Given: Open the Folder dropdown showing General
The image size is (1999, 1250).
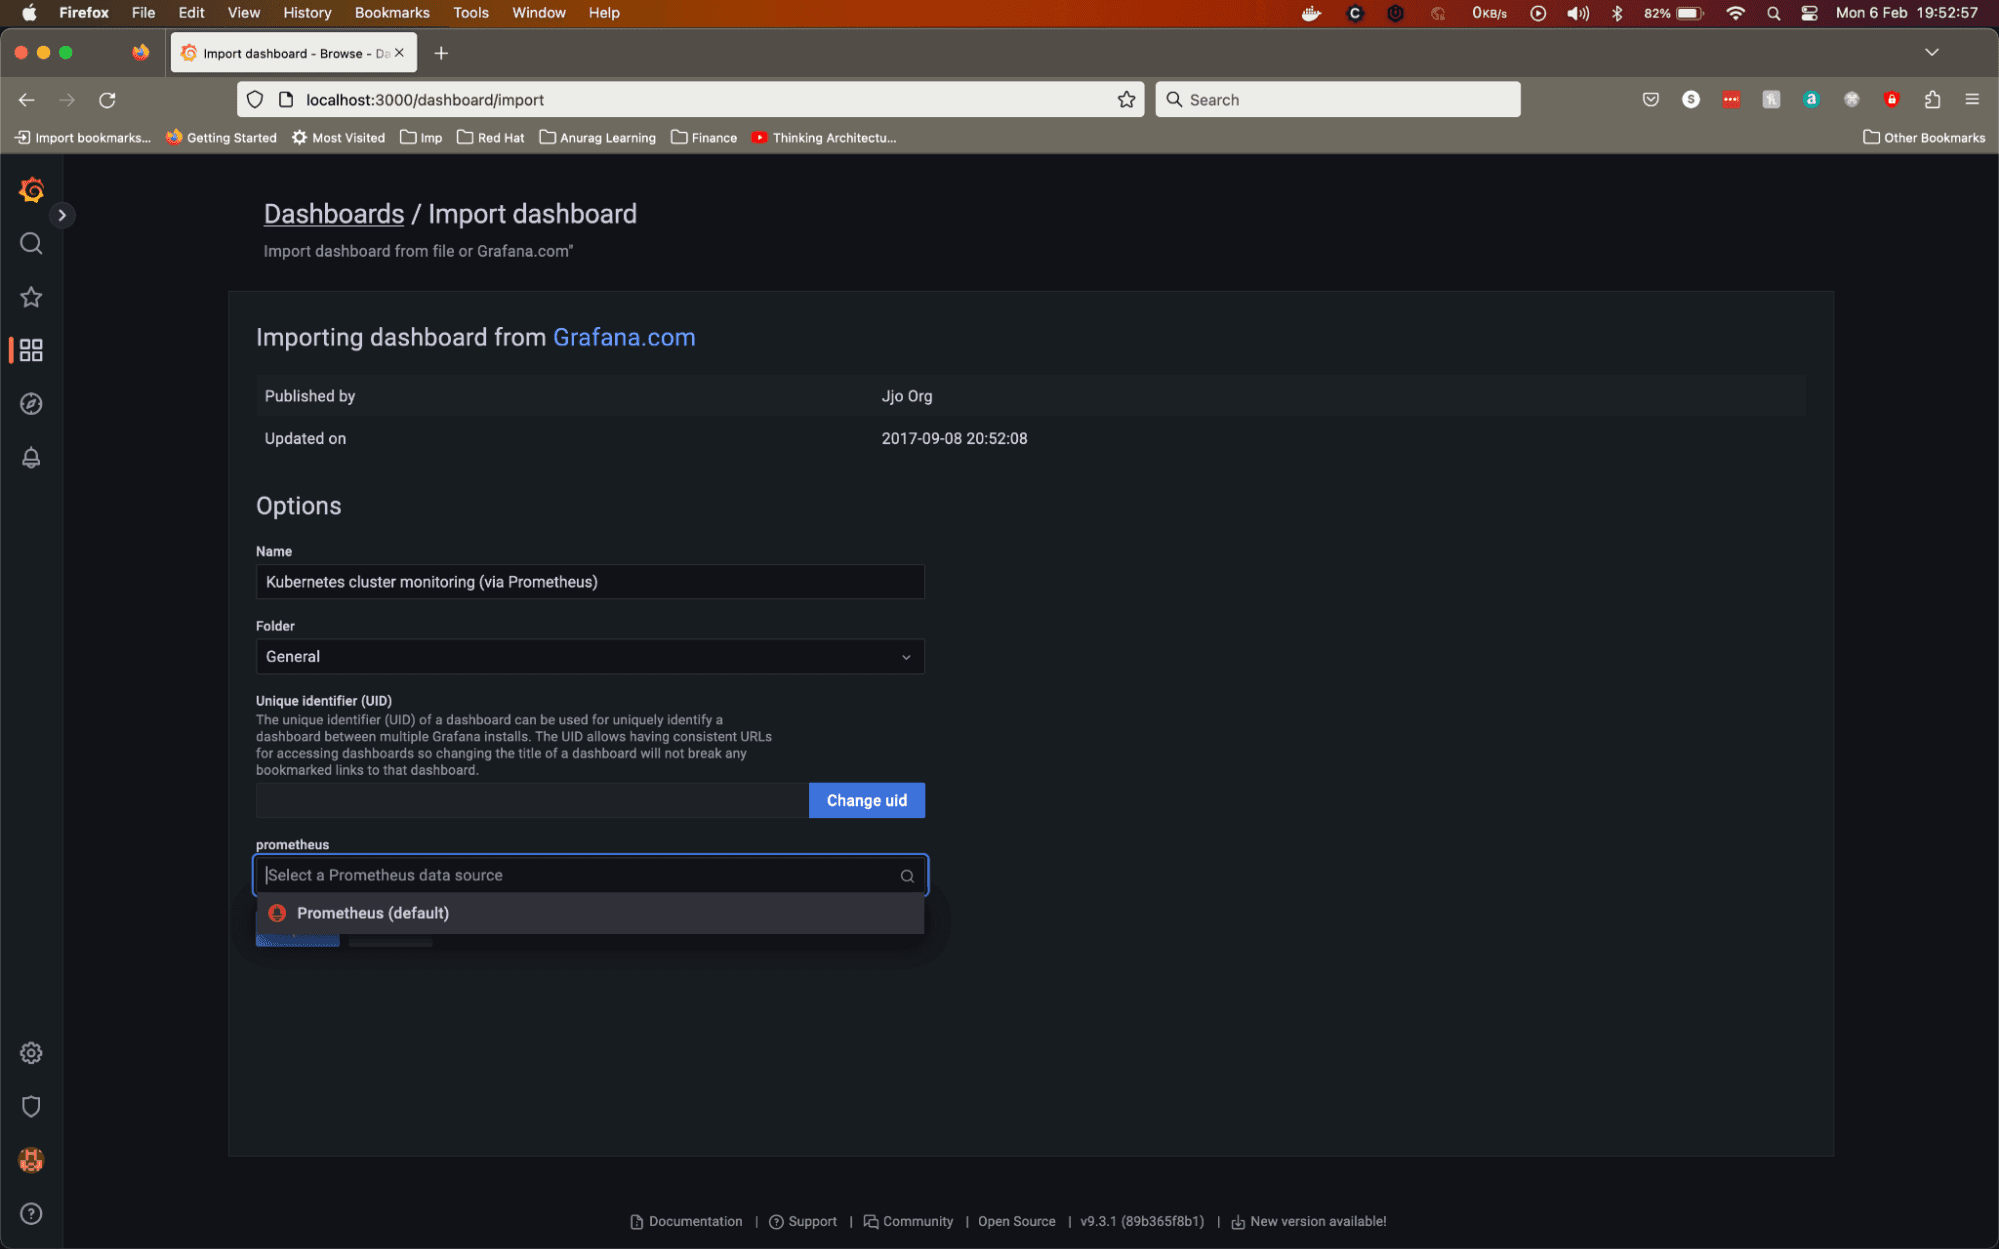Looking at the screenshot, I should 589,657.
